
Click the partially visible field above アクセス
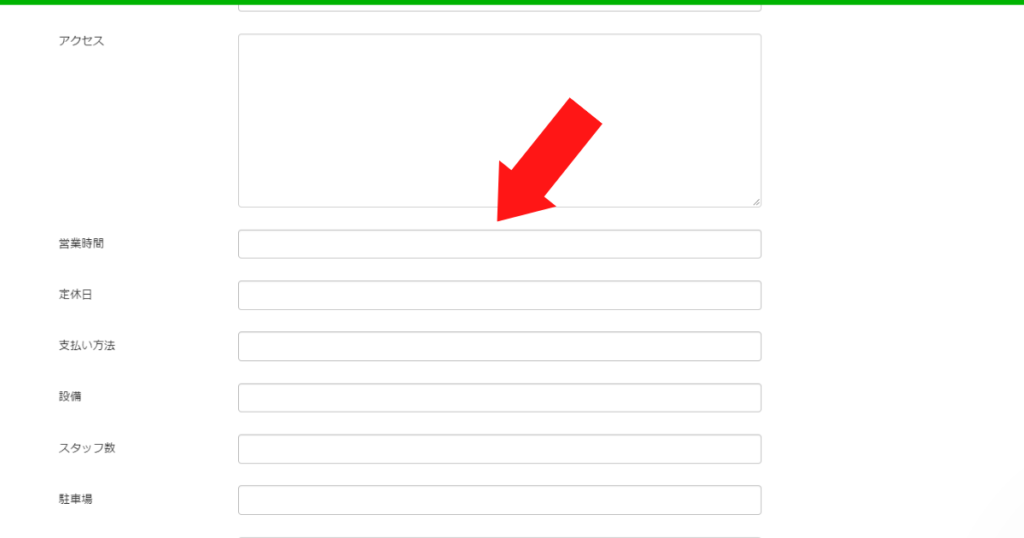point(500,8)
